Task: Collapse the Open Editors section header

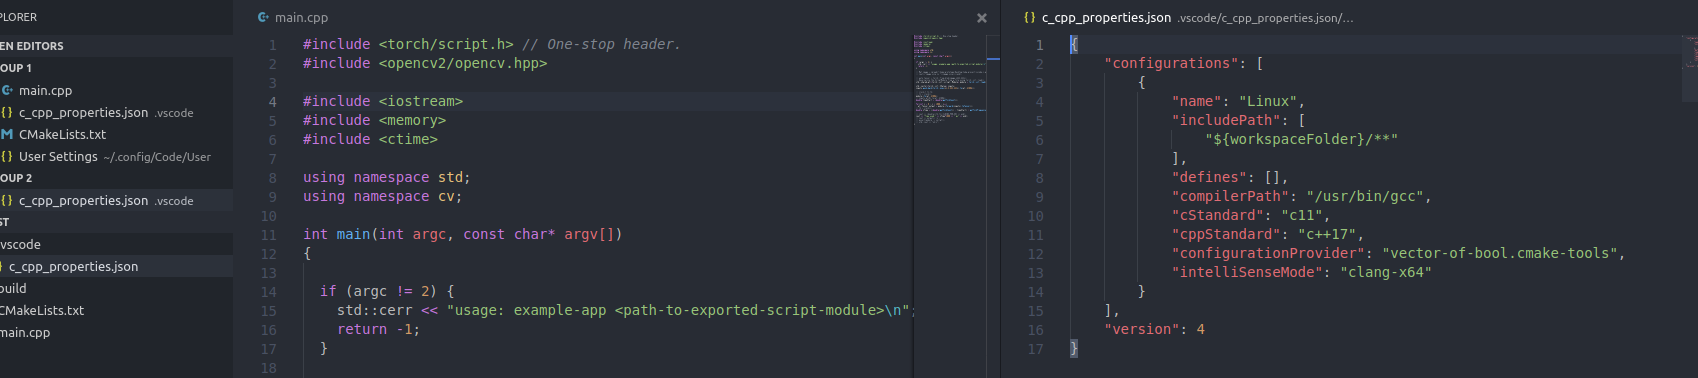Action: pyautogui.click(x=116, y=46)
